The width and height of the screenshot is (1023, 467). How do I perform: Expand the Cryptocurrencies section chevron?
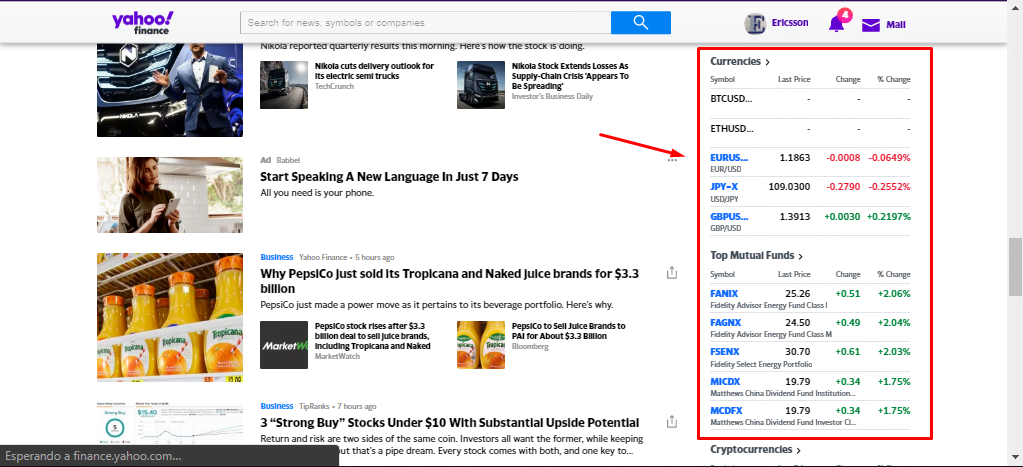pyautogui.click(x=799, y=450)
